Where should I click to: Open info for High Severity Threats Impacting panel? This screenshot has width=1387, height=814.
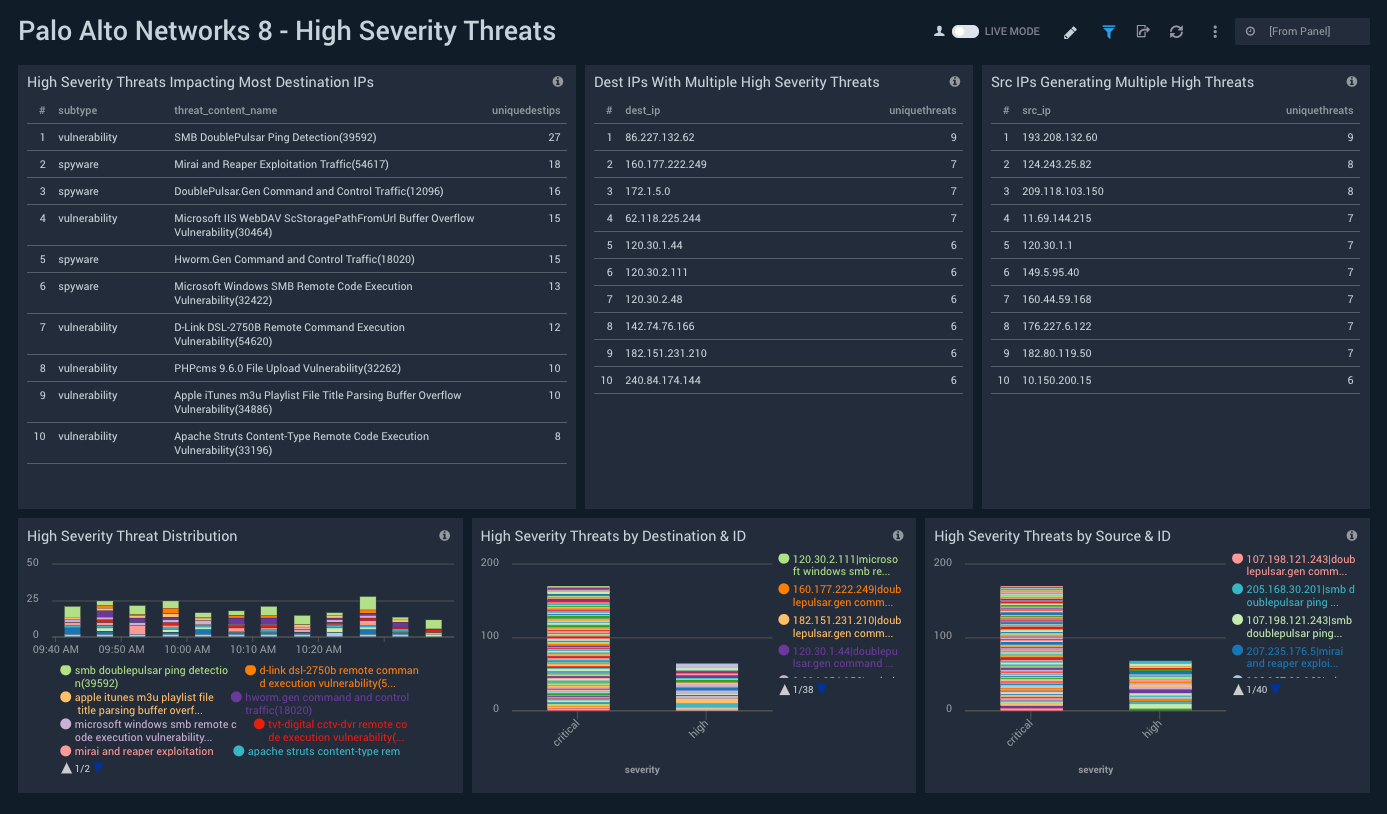tap(557, 82)
